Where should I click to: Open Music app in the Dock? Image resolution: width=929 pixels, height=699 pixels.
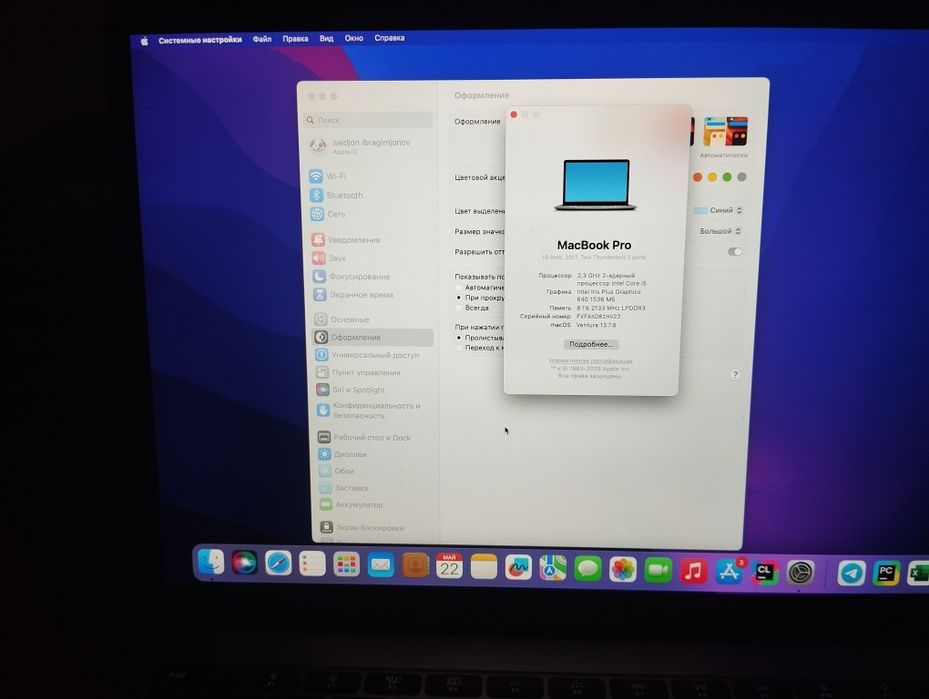click(x=693, y=571)
